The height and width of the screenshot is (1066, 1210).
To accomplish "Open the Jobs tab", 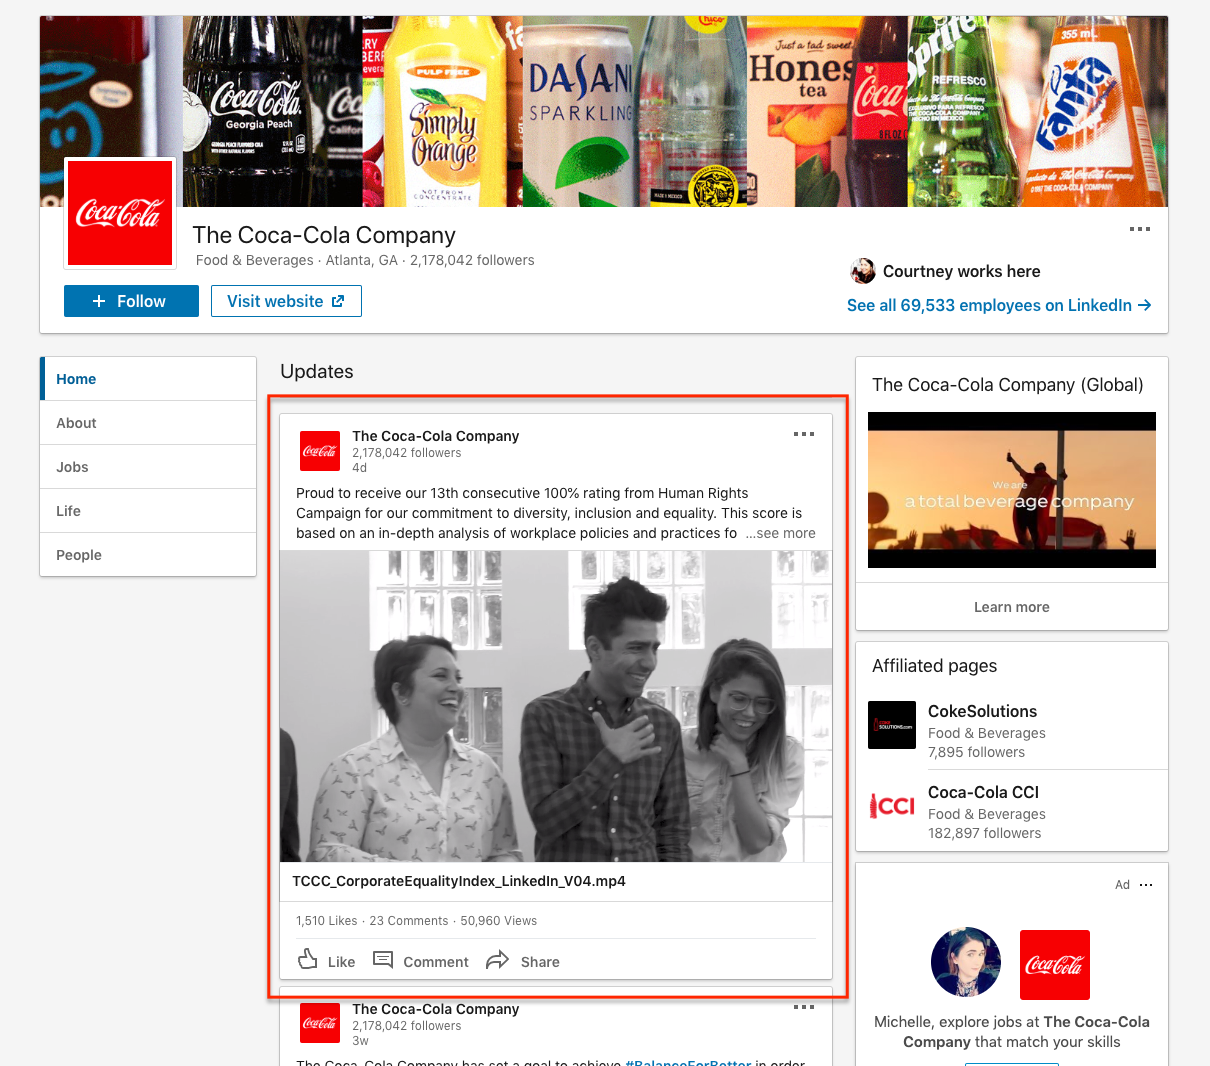I will coord(148,467).
